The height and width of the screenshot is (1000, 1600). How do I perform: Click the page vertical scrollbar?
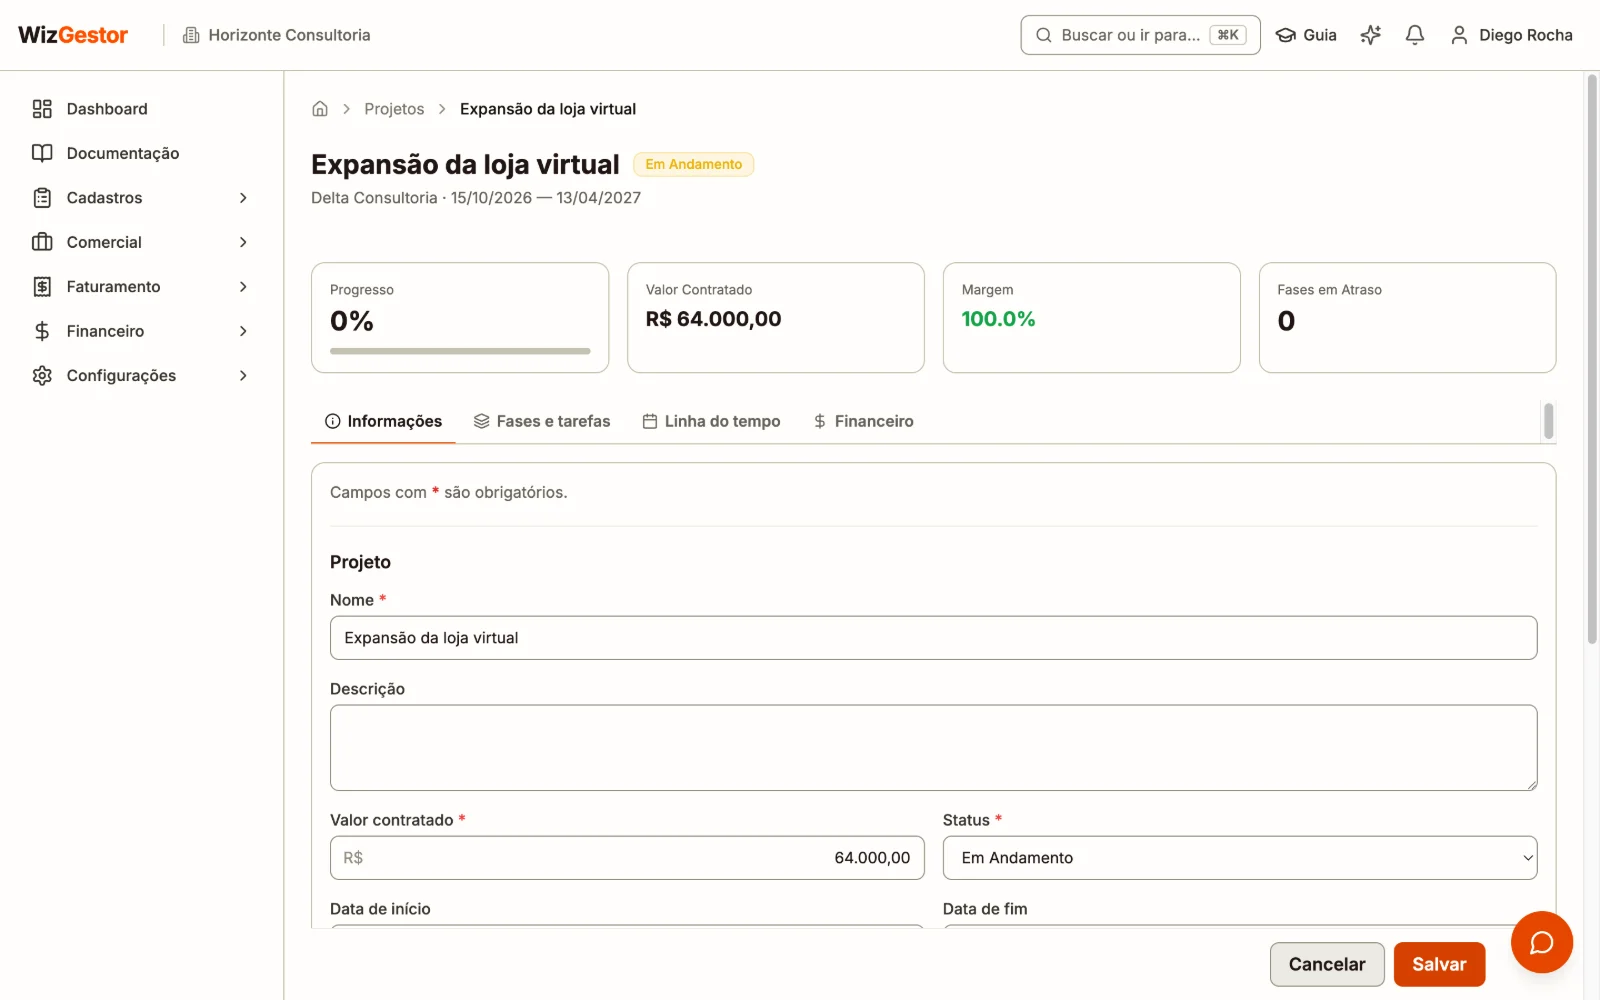tap(1592, 360)
